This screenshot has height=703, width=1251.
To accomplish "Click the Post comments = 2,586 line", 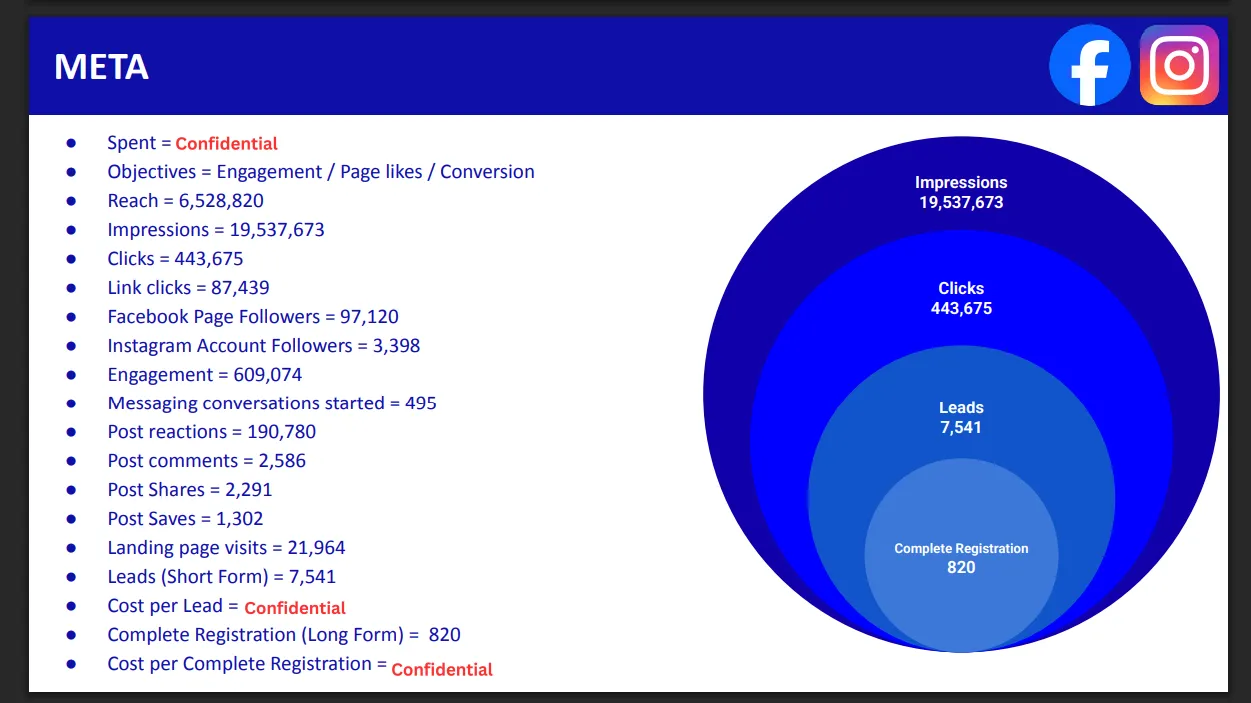I will (207, 461).
